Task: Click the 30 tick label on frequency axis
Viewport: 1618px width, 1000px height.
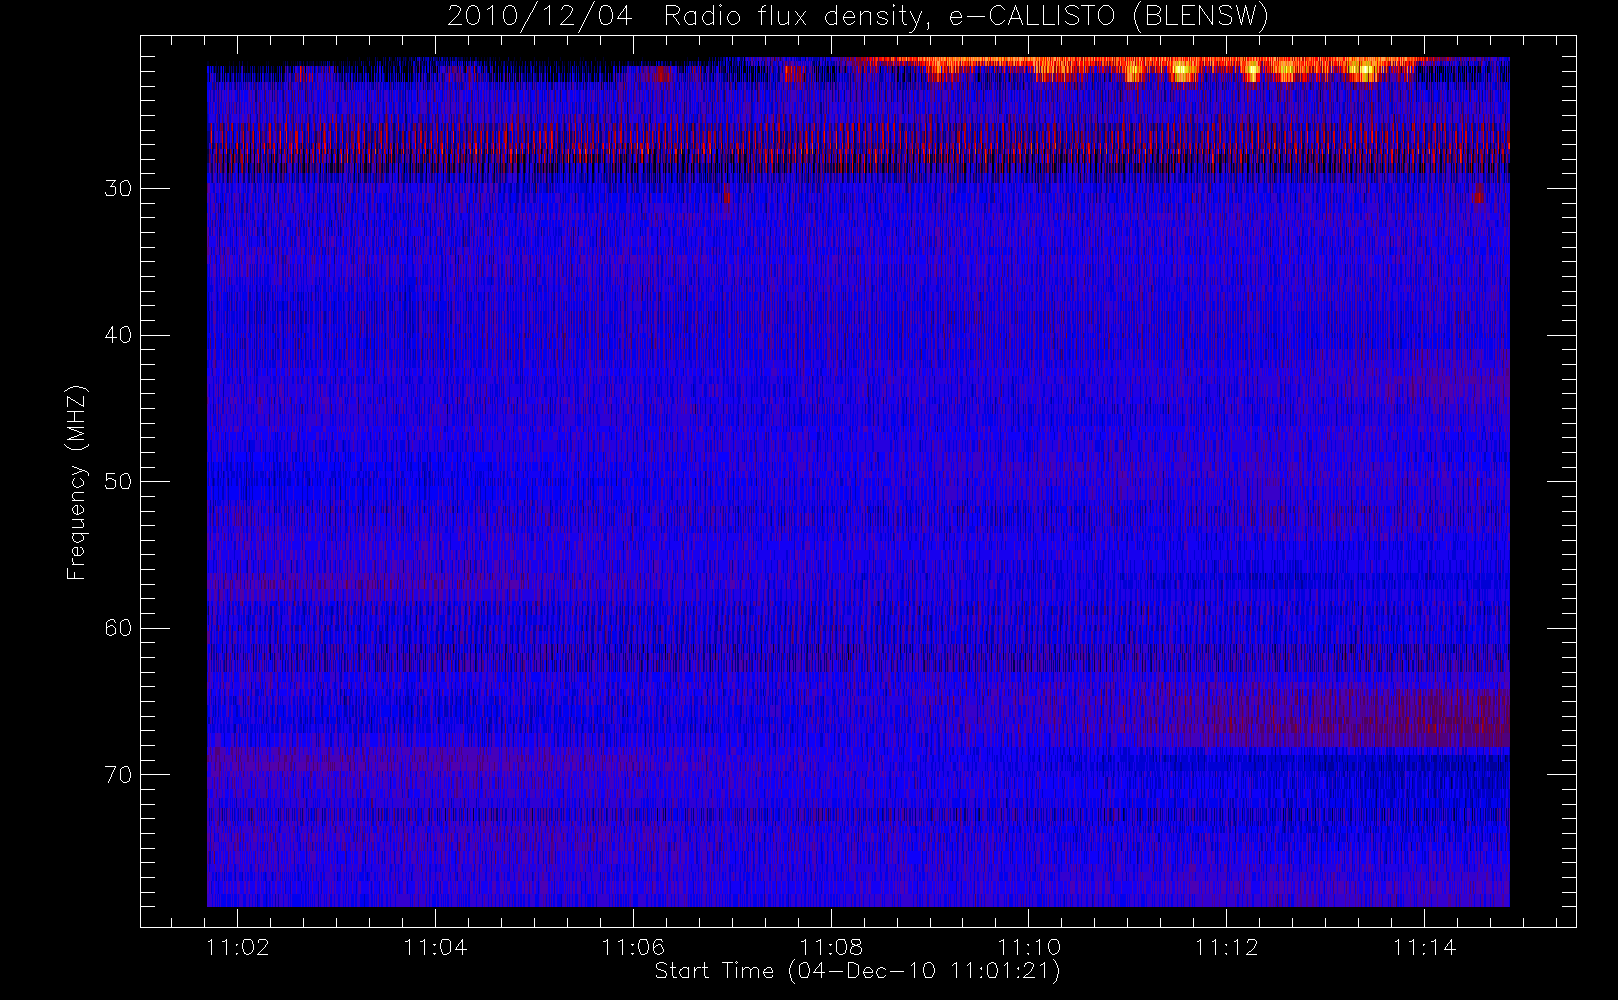Action: [118, 189]
